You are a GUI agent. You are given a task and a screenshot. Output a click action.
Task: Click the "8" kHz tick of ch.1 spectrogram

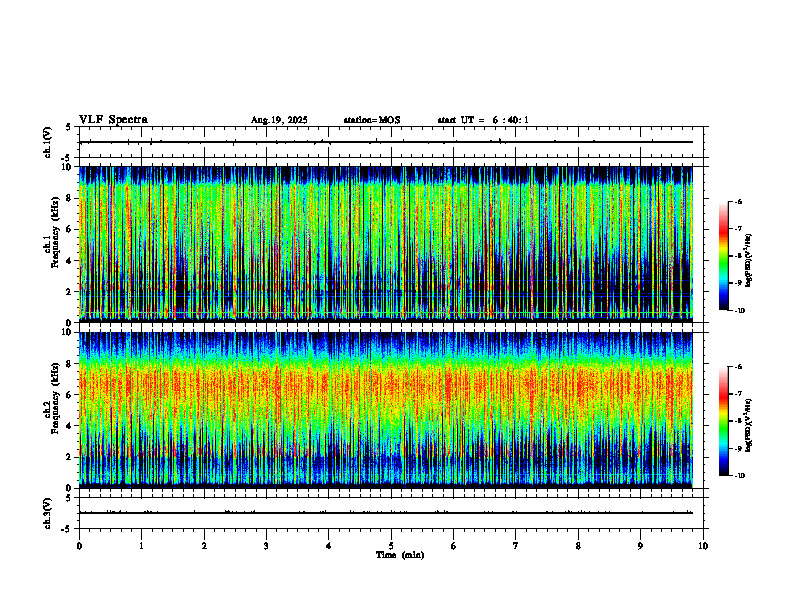click(x=69, y=198)
